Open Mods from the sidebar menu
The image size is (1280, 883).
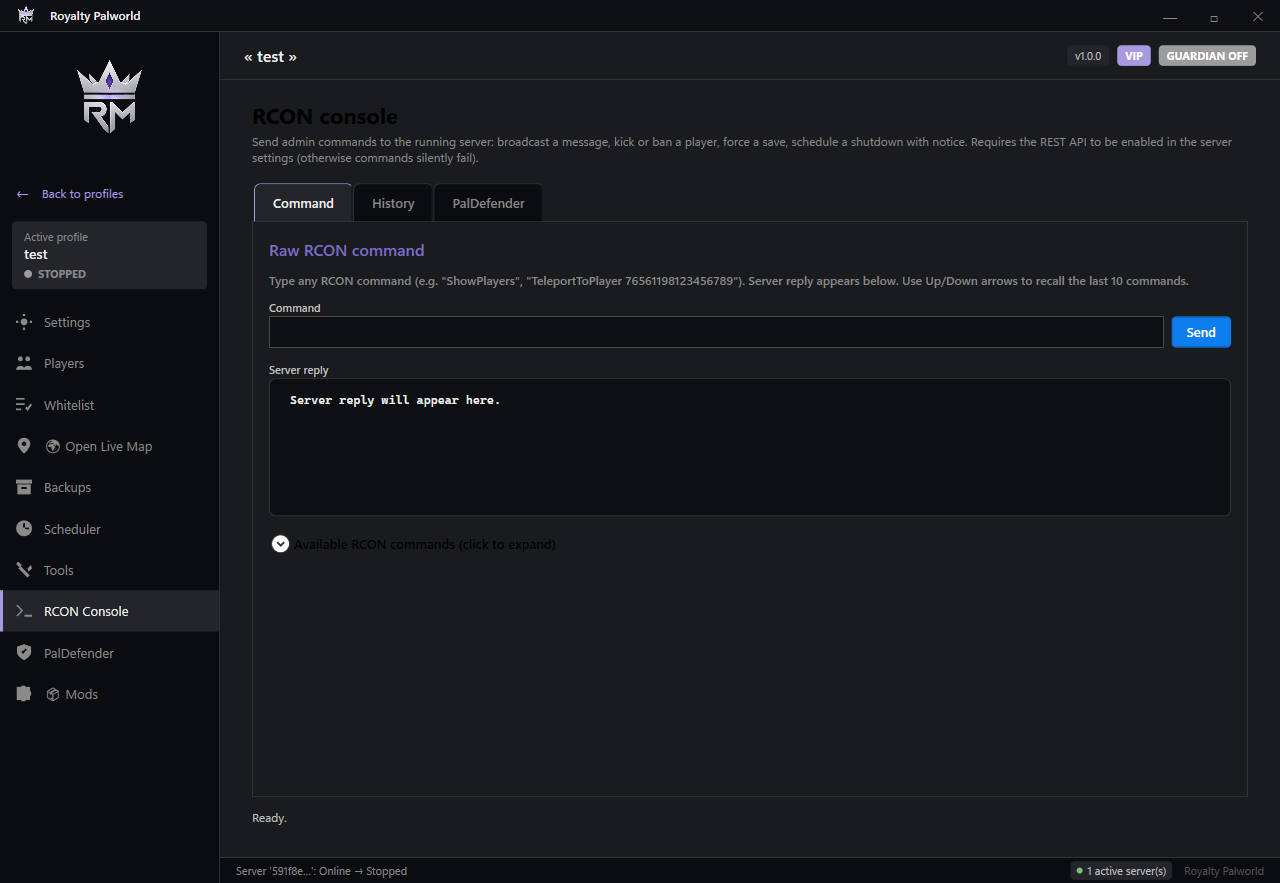coord(110,694)
